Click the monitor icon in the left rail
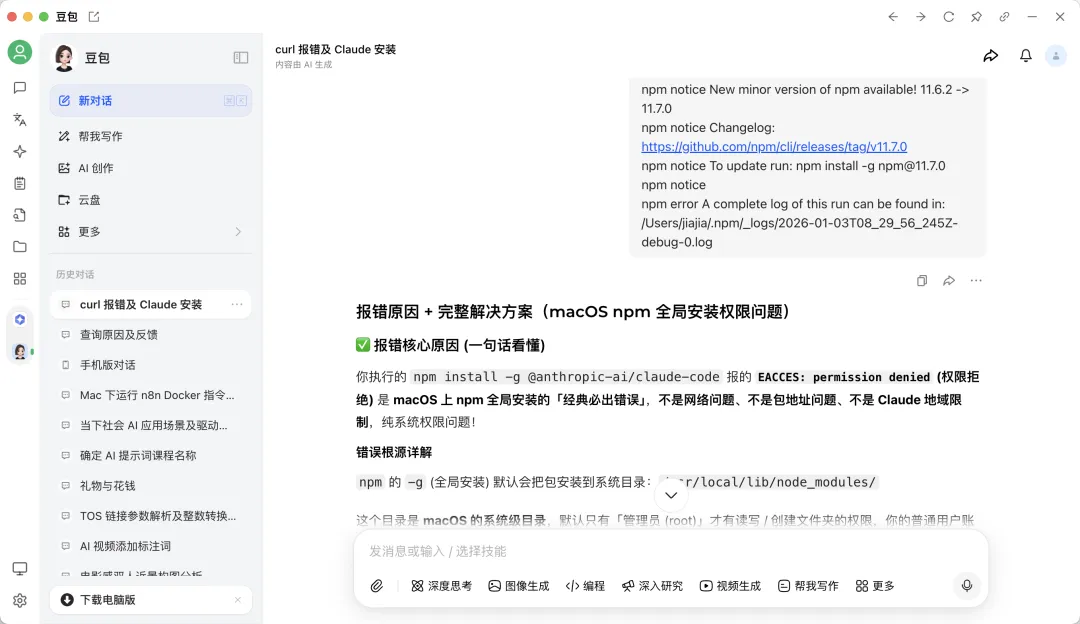Screen dimensions: 1080x624 pyautogui.click(x=20, y=569)
